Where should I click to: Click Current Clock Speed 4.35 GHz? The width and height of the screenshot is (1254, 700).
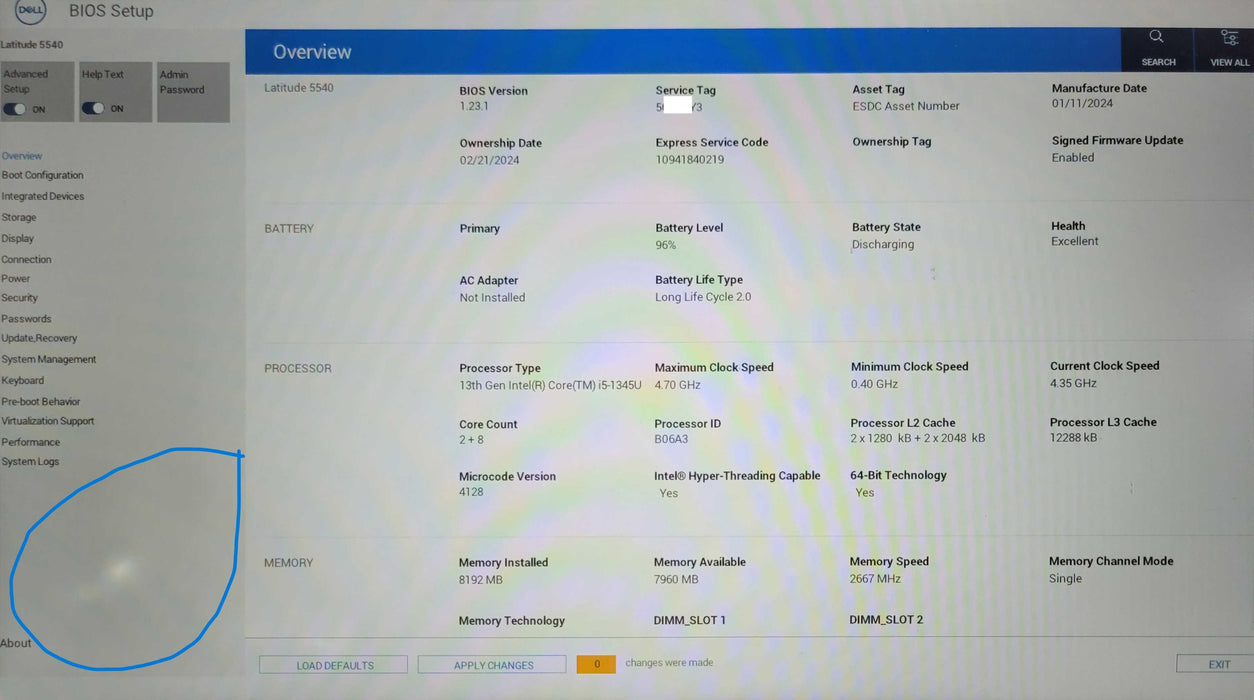pos(1073,383)
